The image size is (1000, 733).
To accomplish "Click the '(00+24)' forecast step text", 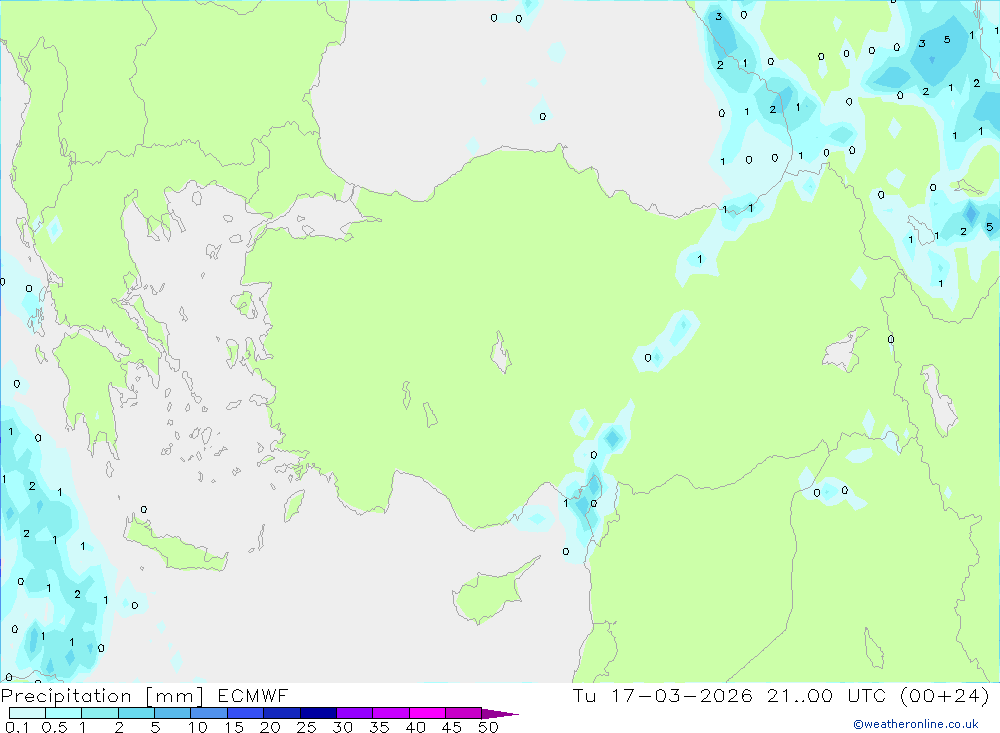I will point(945,695).
